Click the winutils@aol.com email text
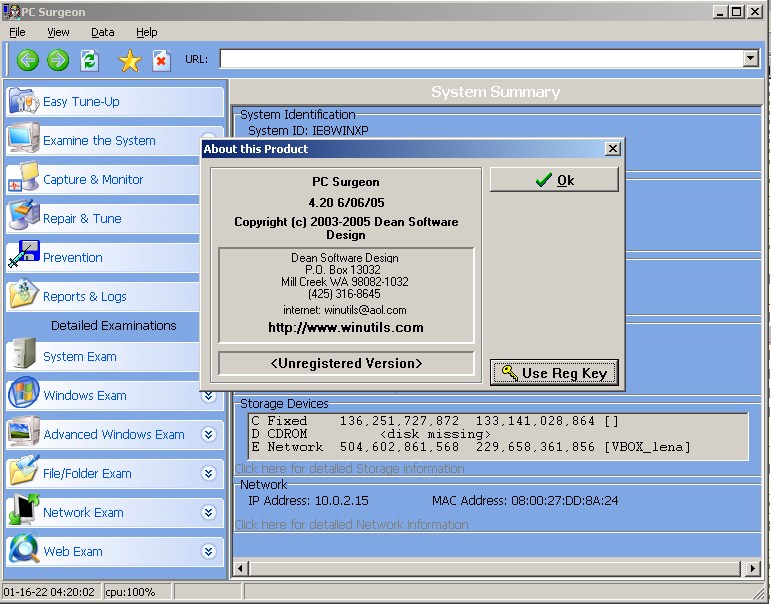Viewport: 771px width, 604px height. click(365, 310)
